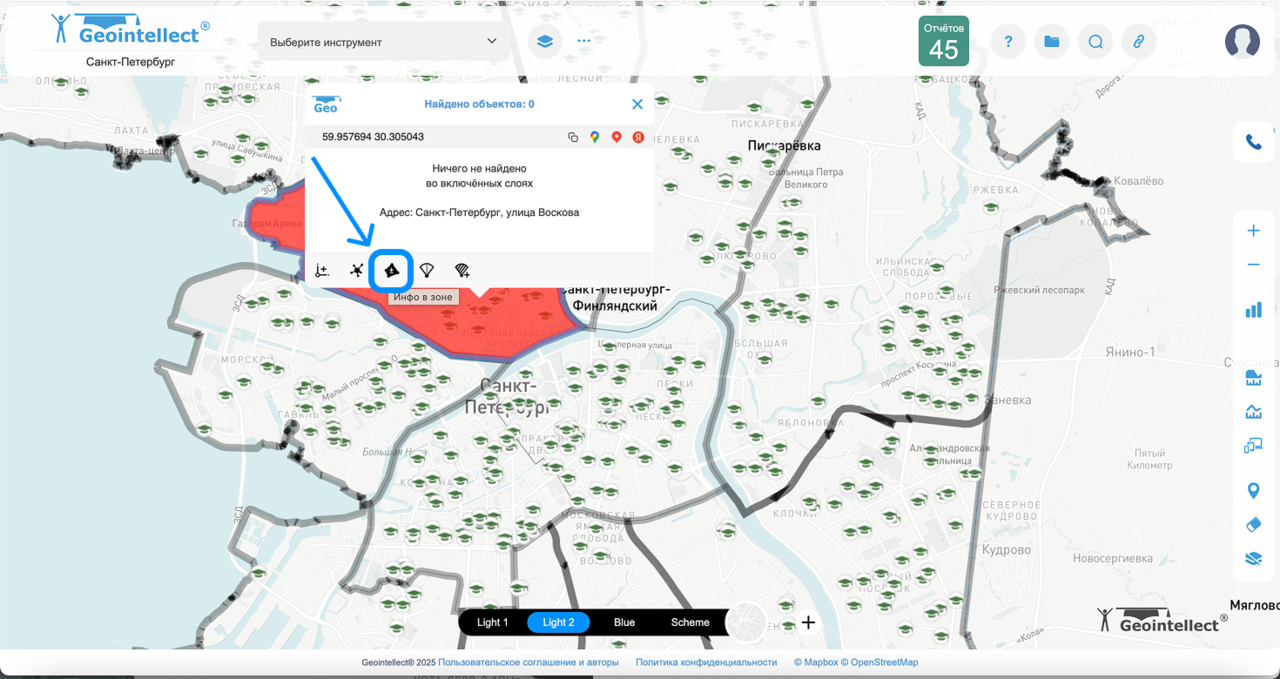Open the 'Выберите инструмент' dropdown

pos(384,42)
